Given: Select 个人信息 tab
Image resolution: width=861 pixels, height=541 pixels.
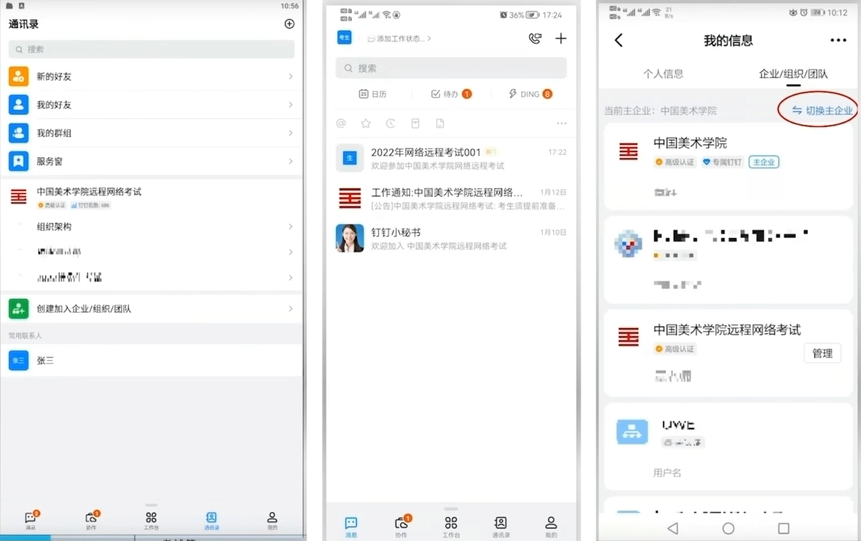Looking at the screenshot, I should (663, 74).
